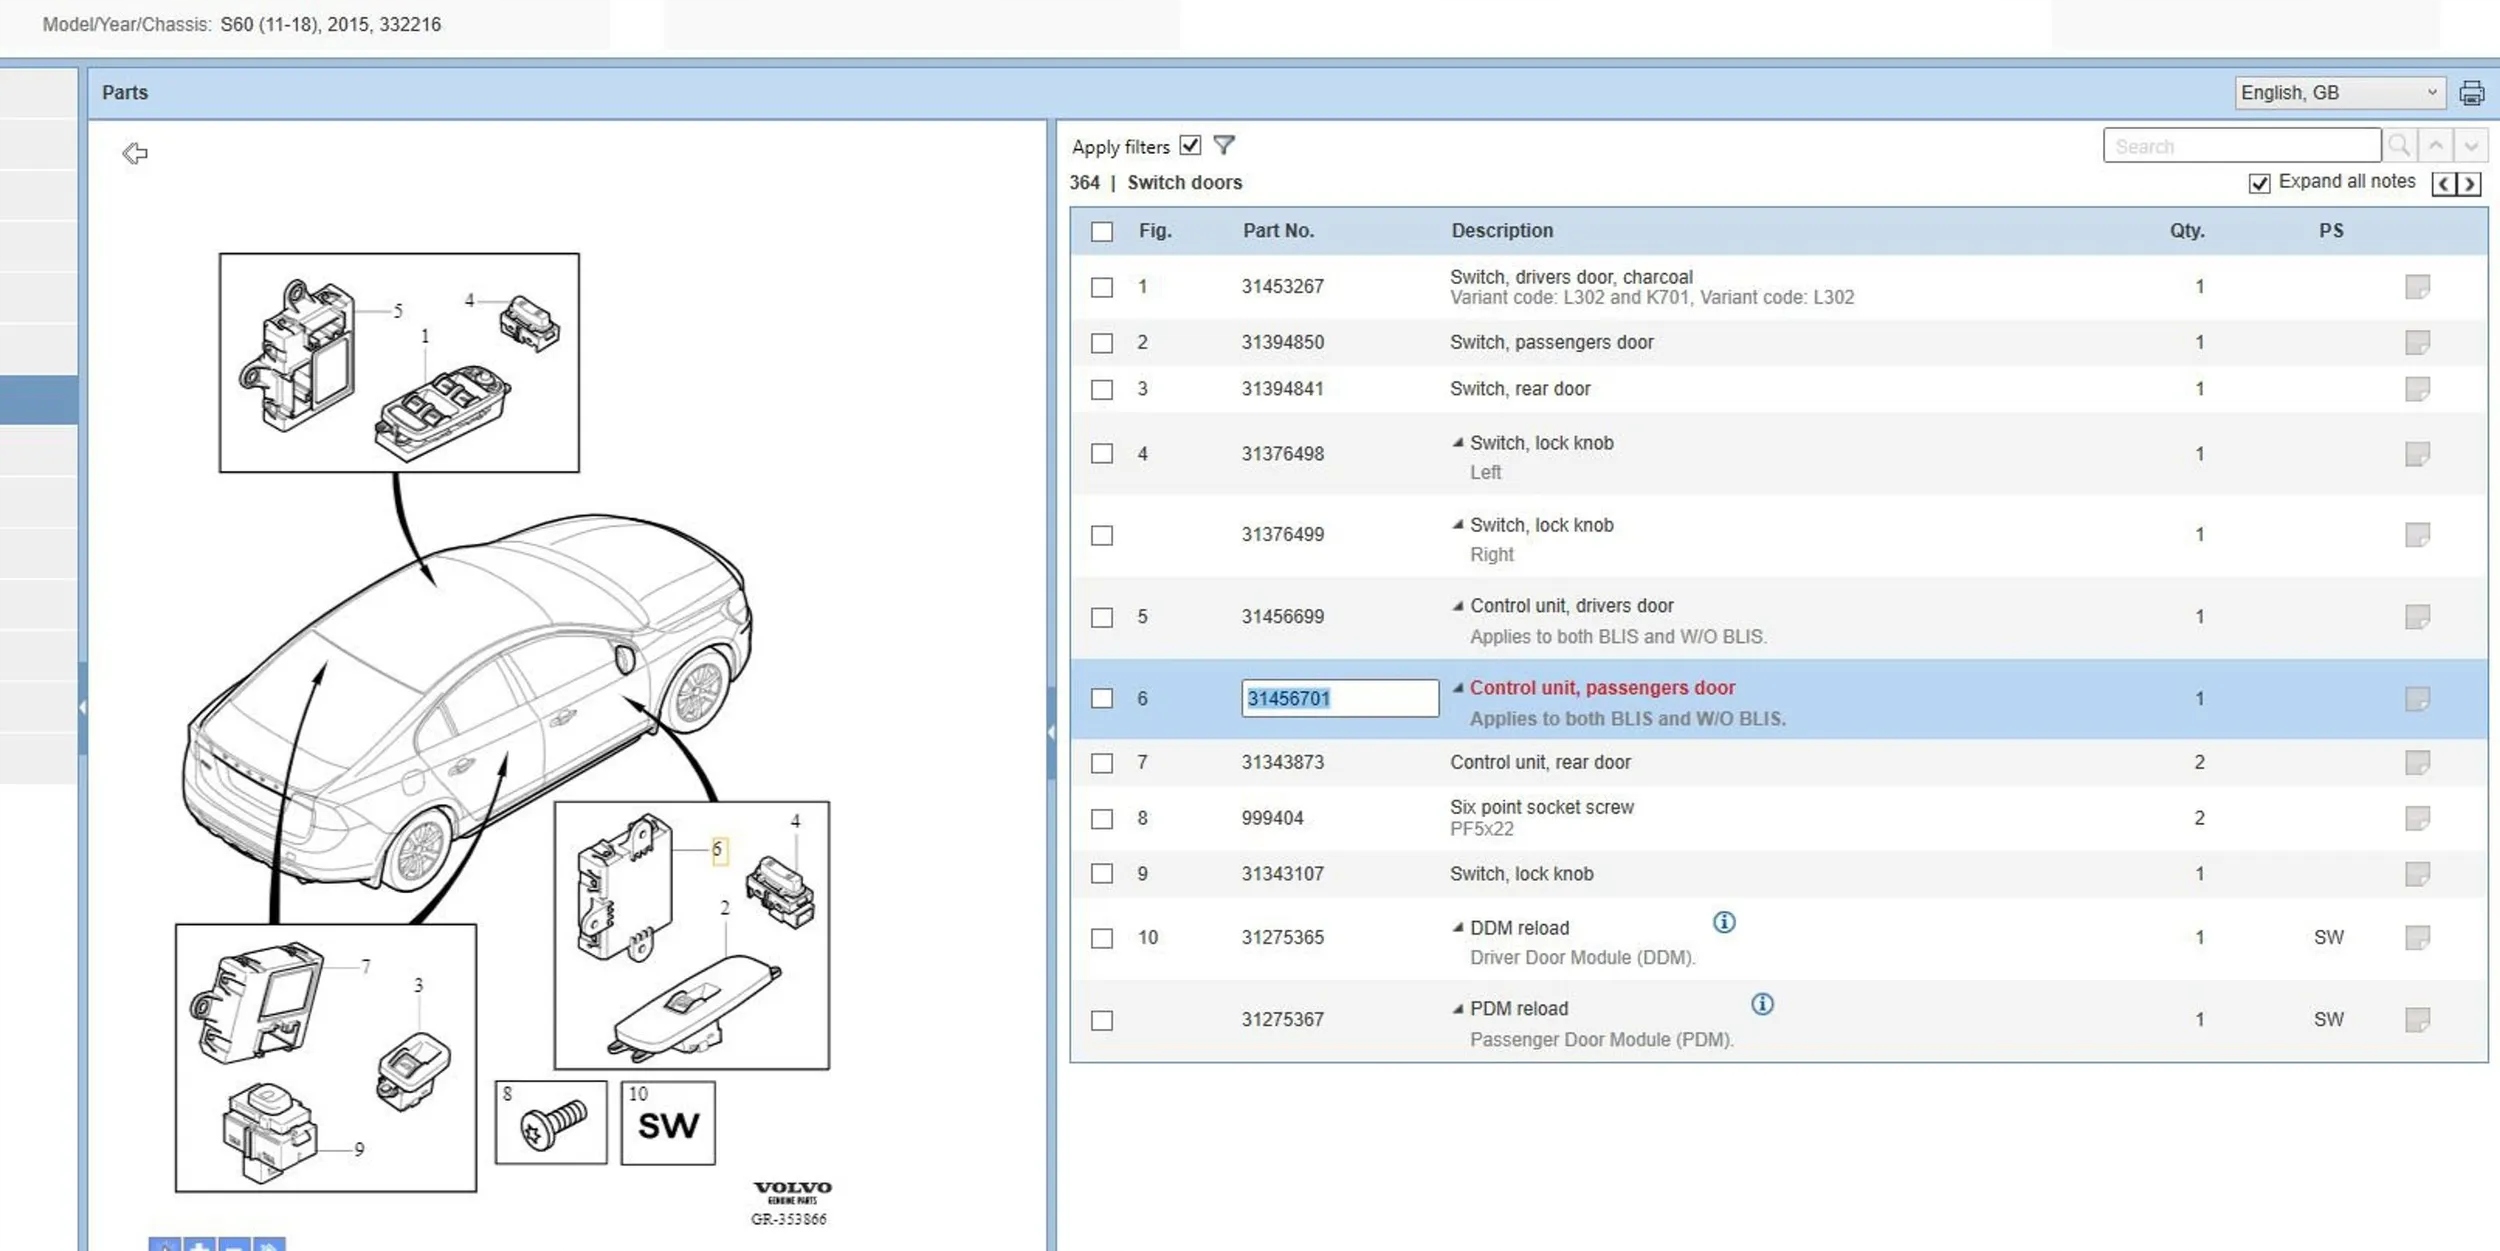Viewport: 2500px width, 1251px height.
Task: Click the Part No. column header
Action: click(x=1278, y=231)
